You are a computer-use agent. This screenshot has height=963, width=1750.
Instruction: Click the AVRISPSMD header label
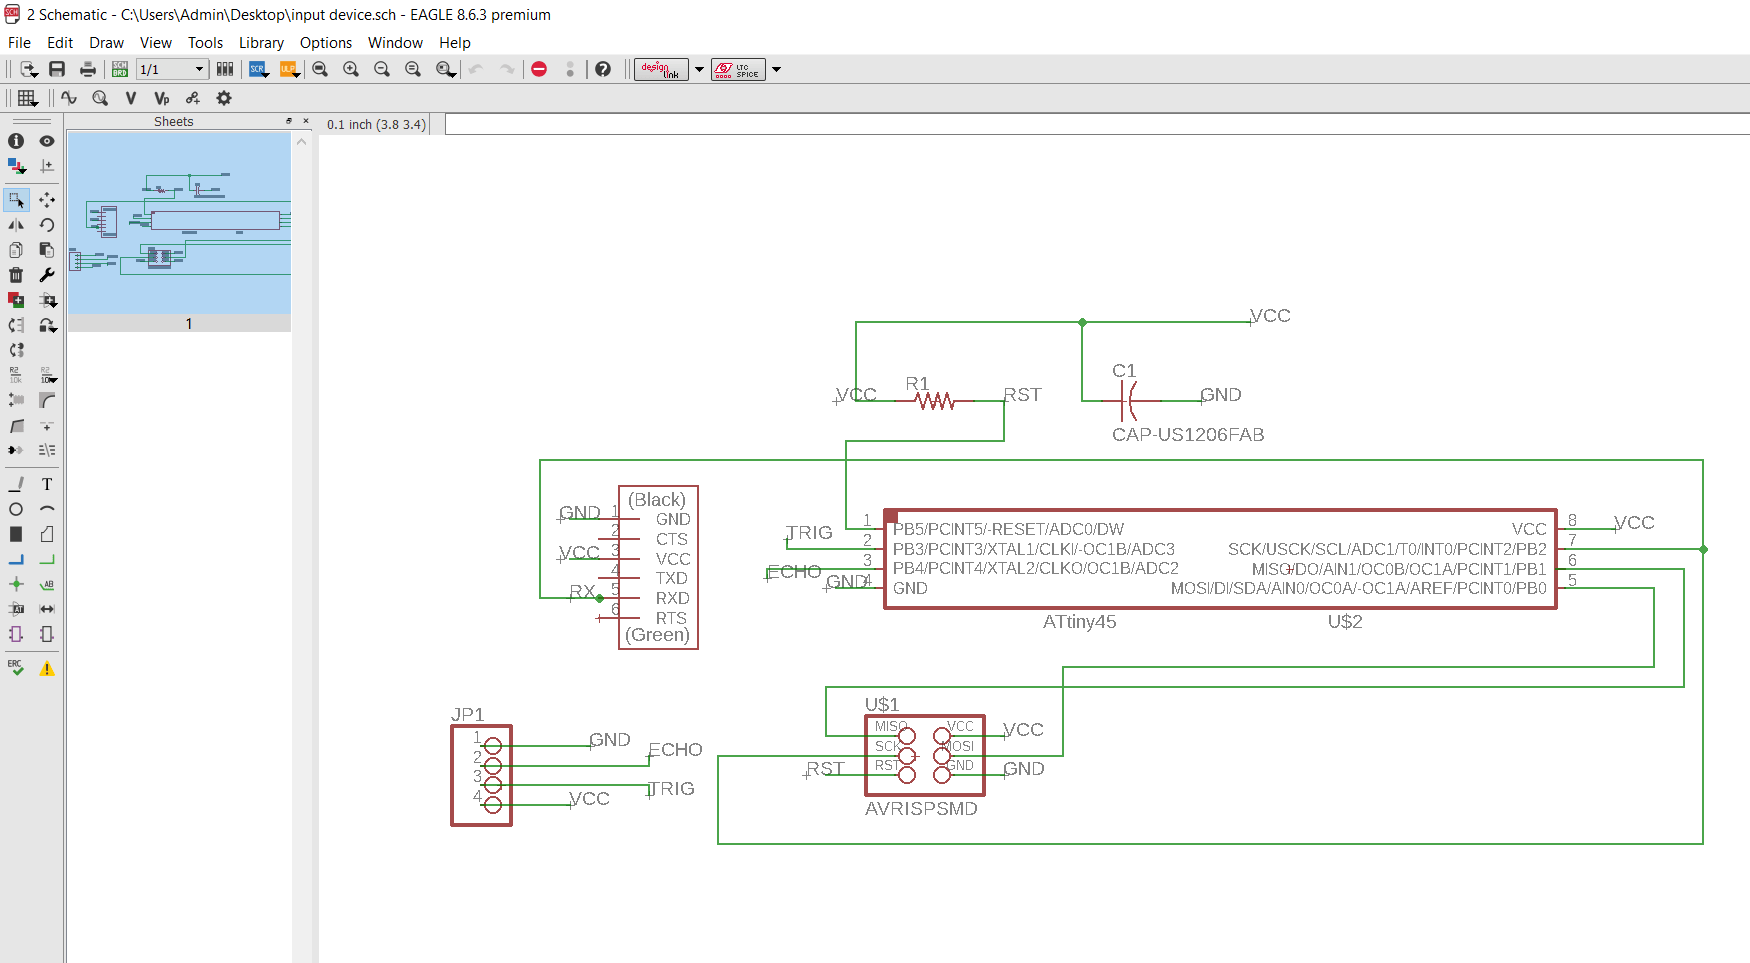[921, 809]
